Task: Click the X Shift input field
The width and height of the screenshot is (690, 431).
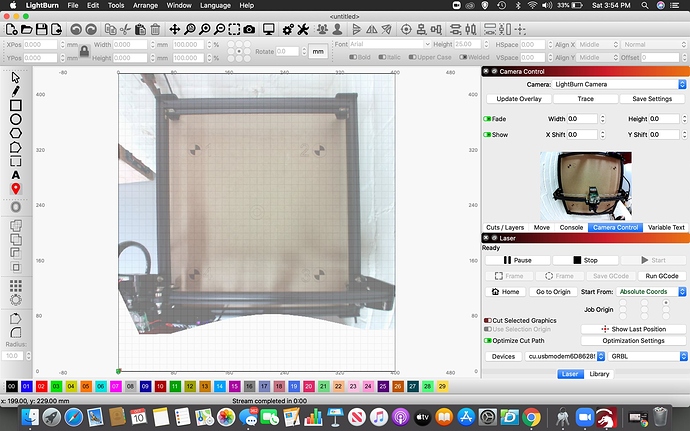Action: click(582, 135)
